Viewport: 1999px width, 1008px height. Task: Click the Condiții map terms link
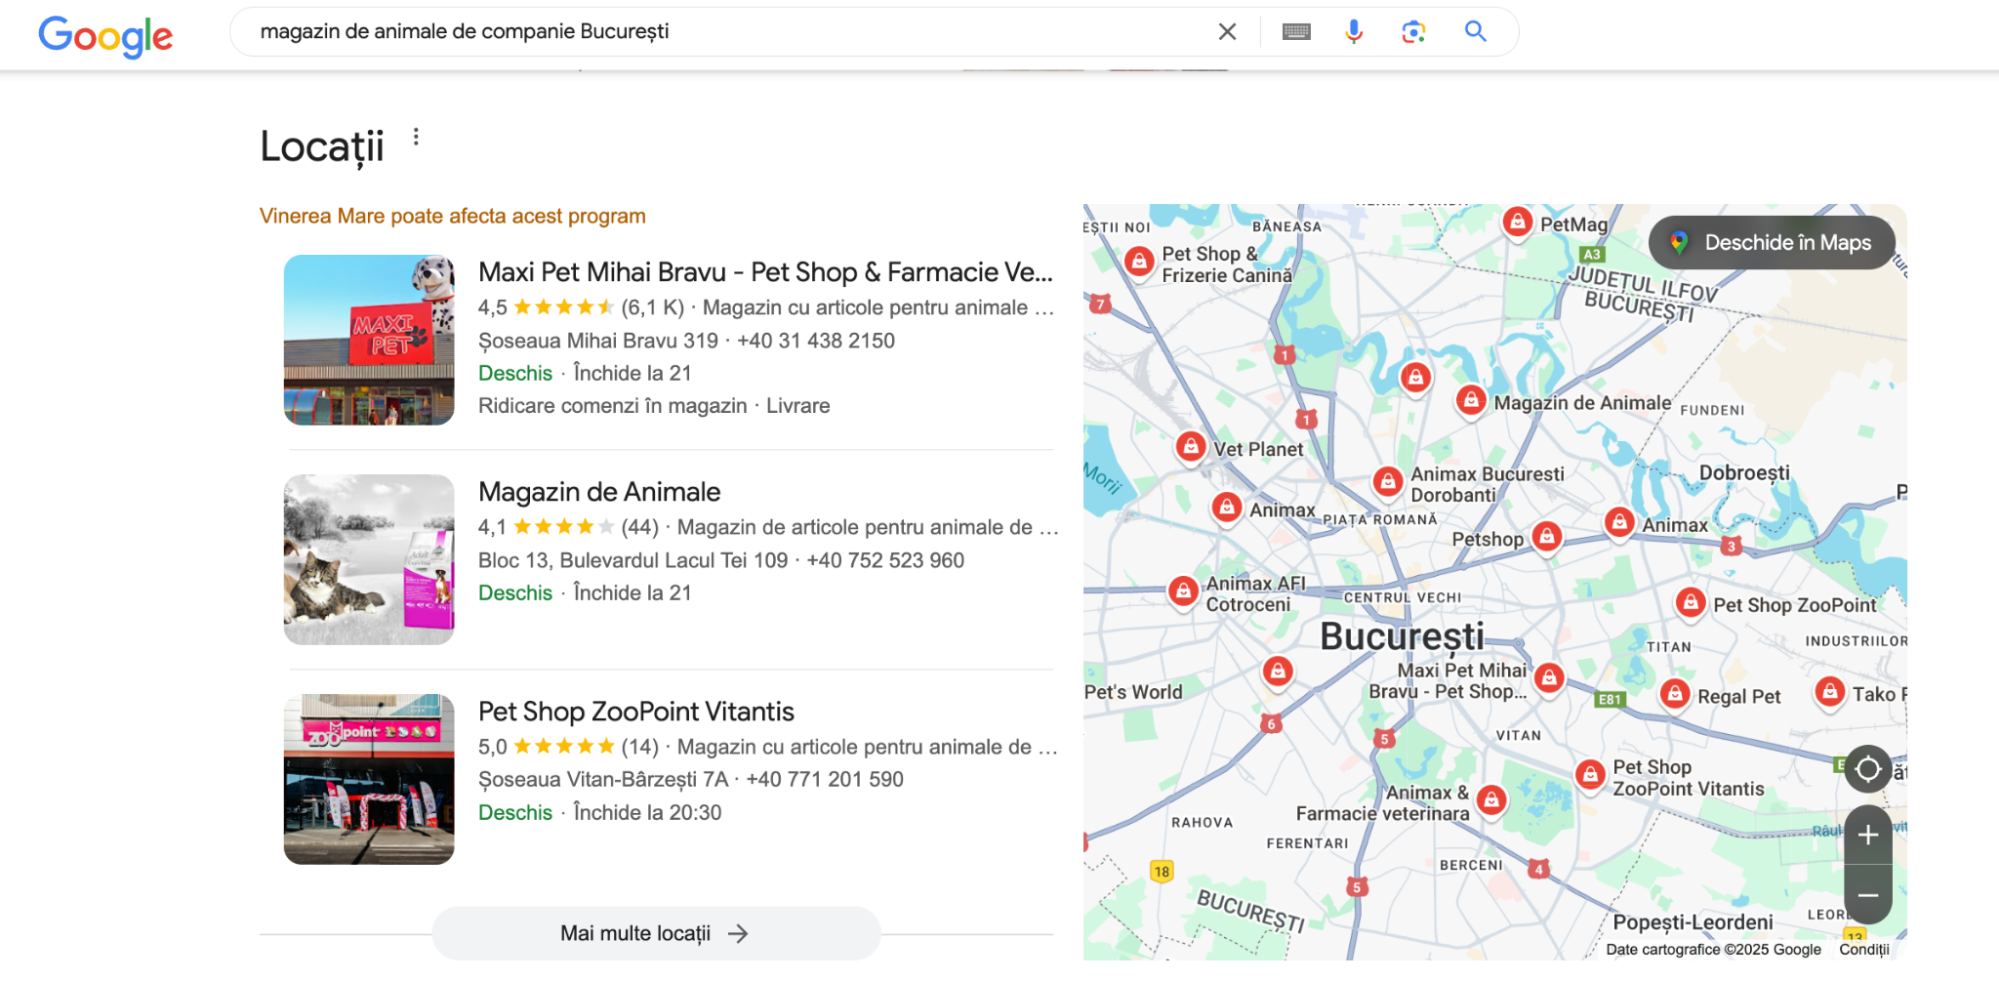click(x=1864, y=949)
